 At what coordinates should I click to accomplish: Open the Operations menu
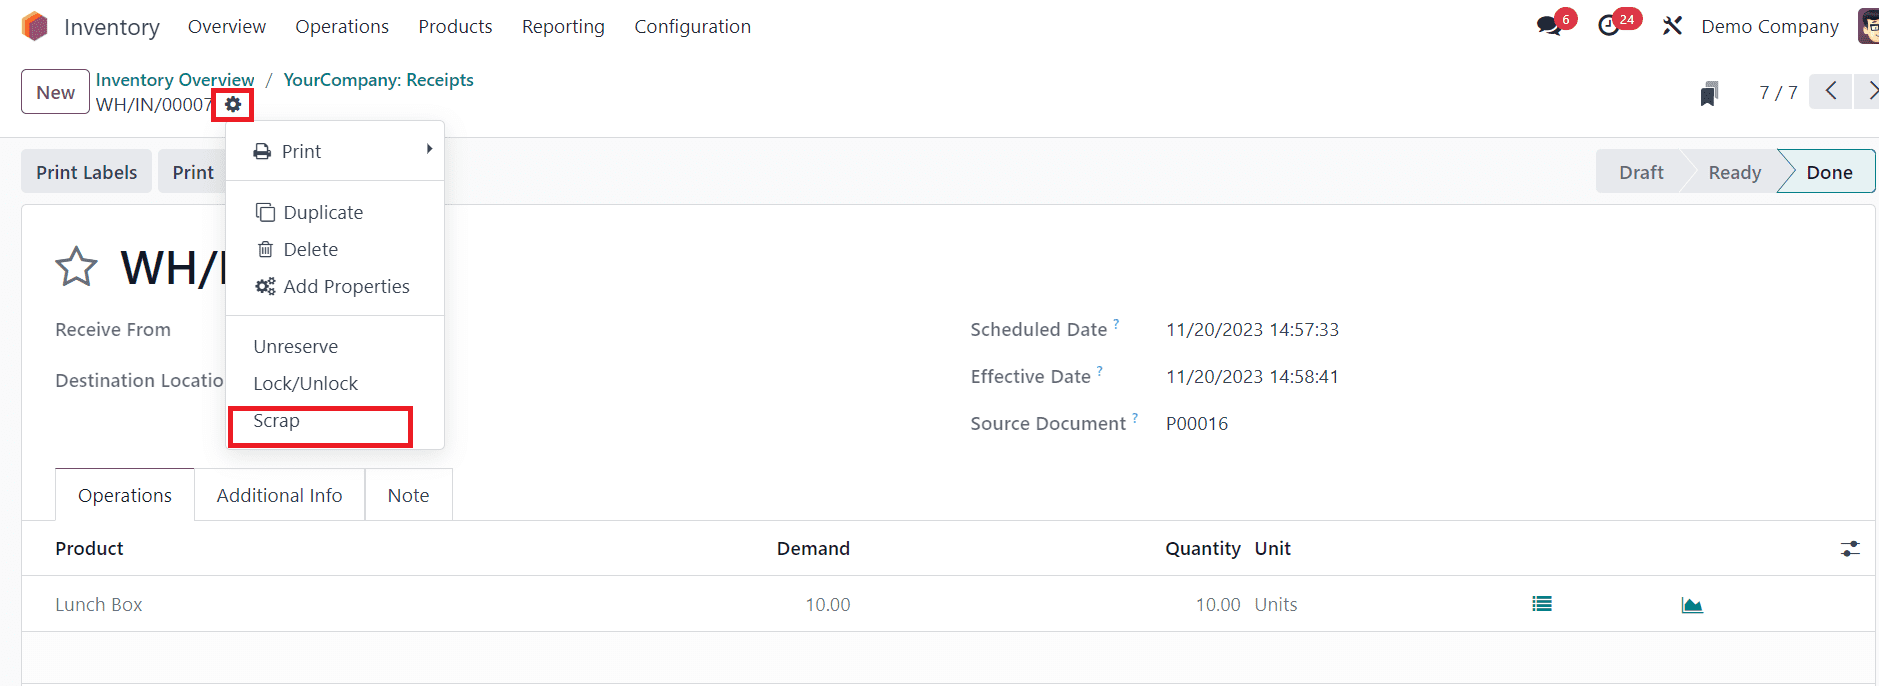(x=342, y=27)
